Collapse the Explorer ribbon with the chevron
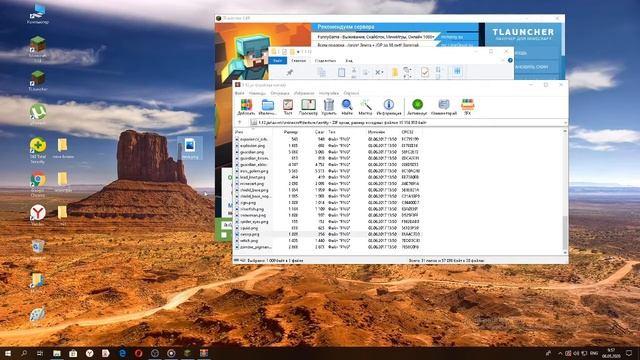 (502, 60)
